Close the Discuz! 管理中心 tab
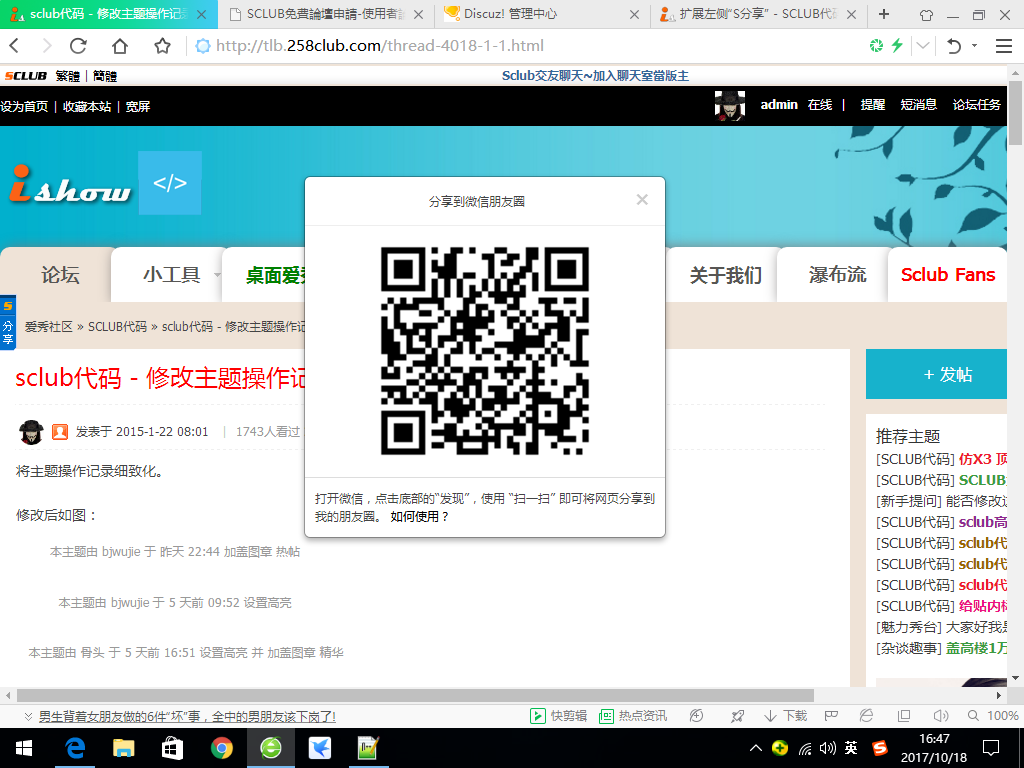 [634, 14]
